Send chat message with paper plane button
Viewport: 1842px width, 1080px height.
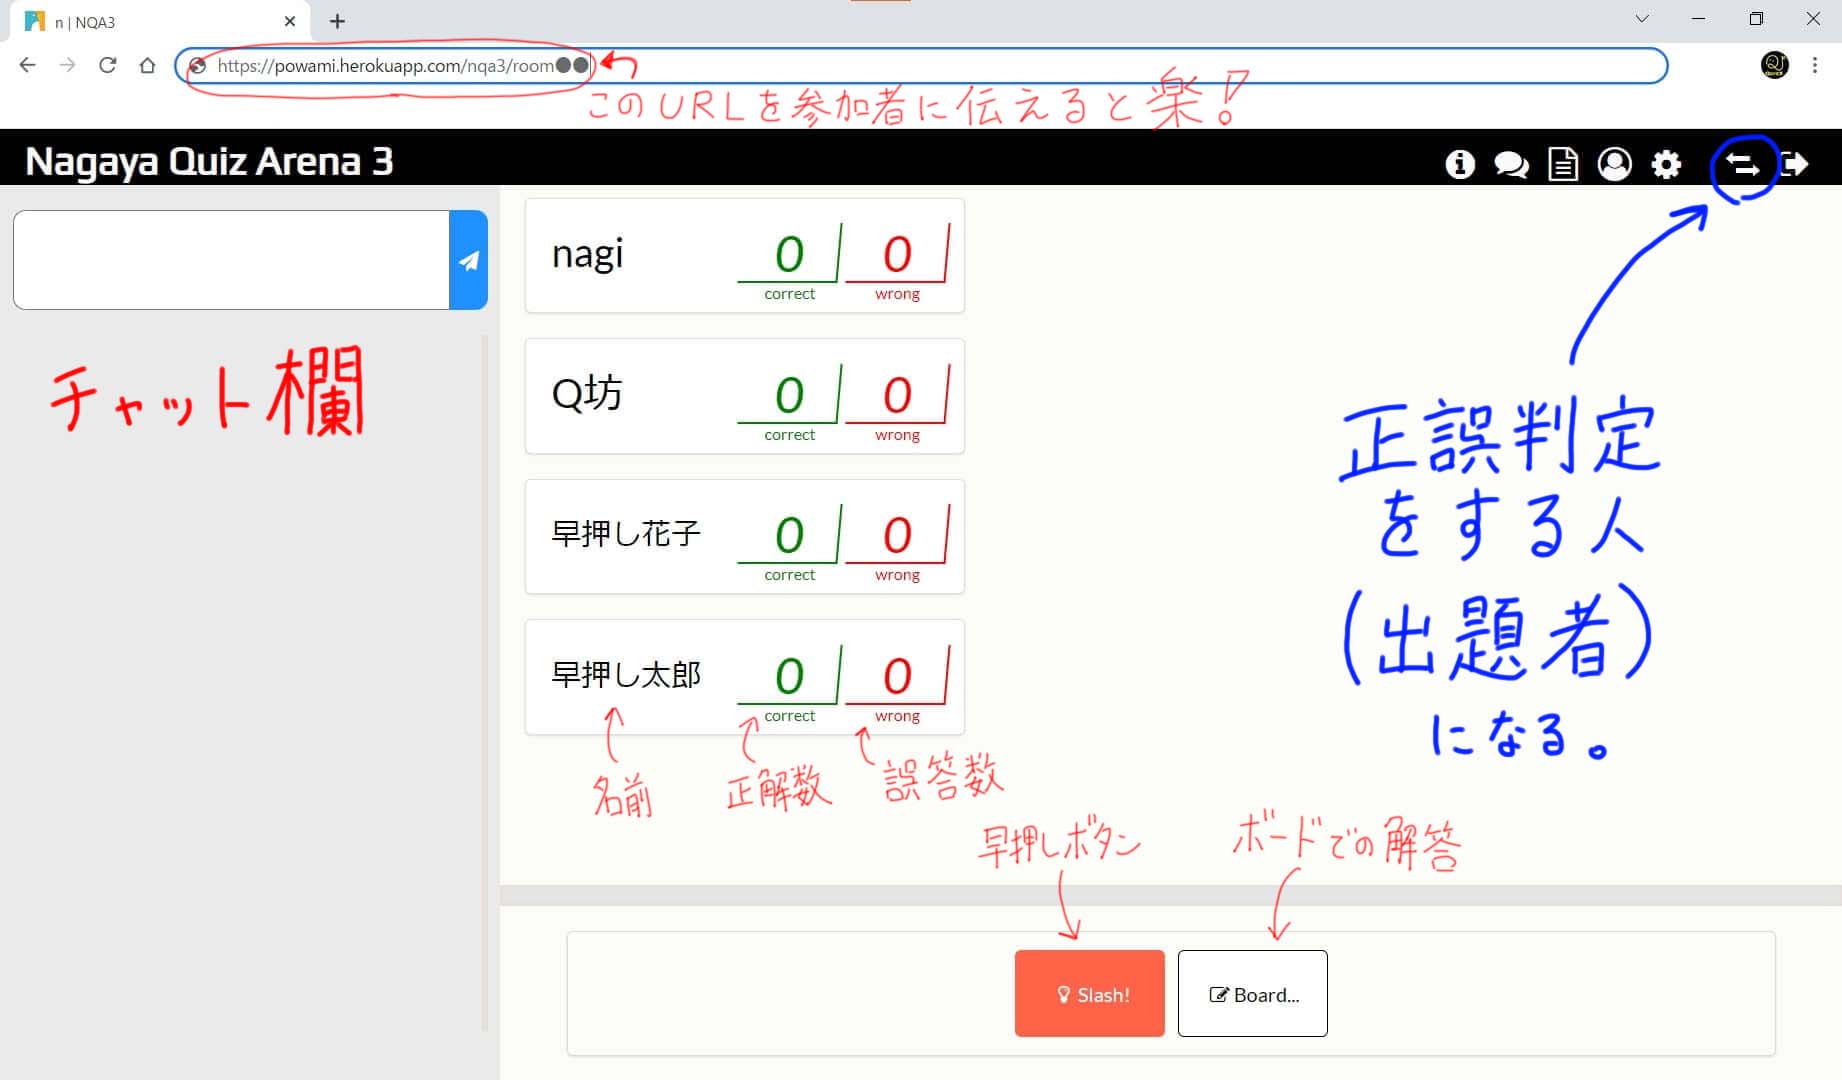[x=468, y=260]
